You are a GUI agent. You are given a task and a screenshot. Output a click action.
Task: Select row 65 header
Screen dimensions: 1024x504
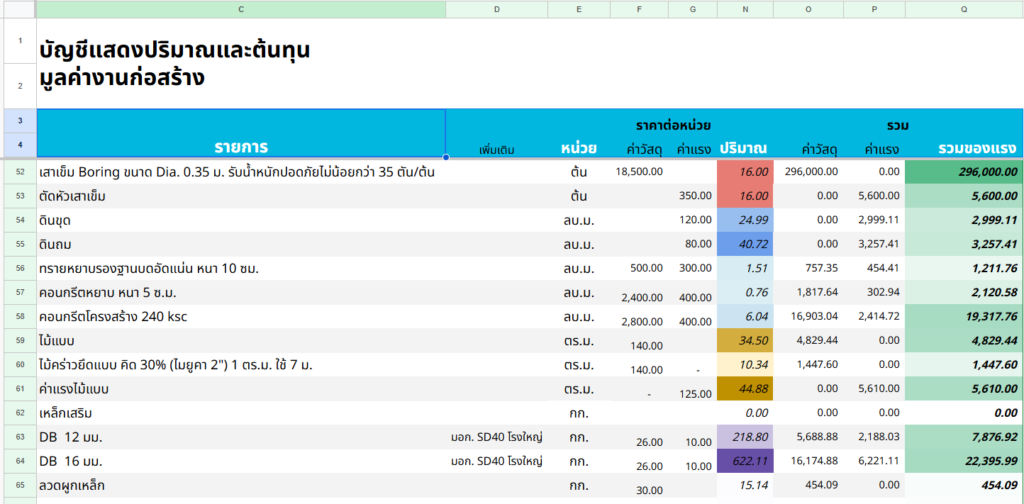click(18, 485)
